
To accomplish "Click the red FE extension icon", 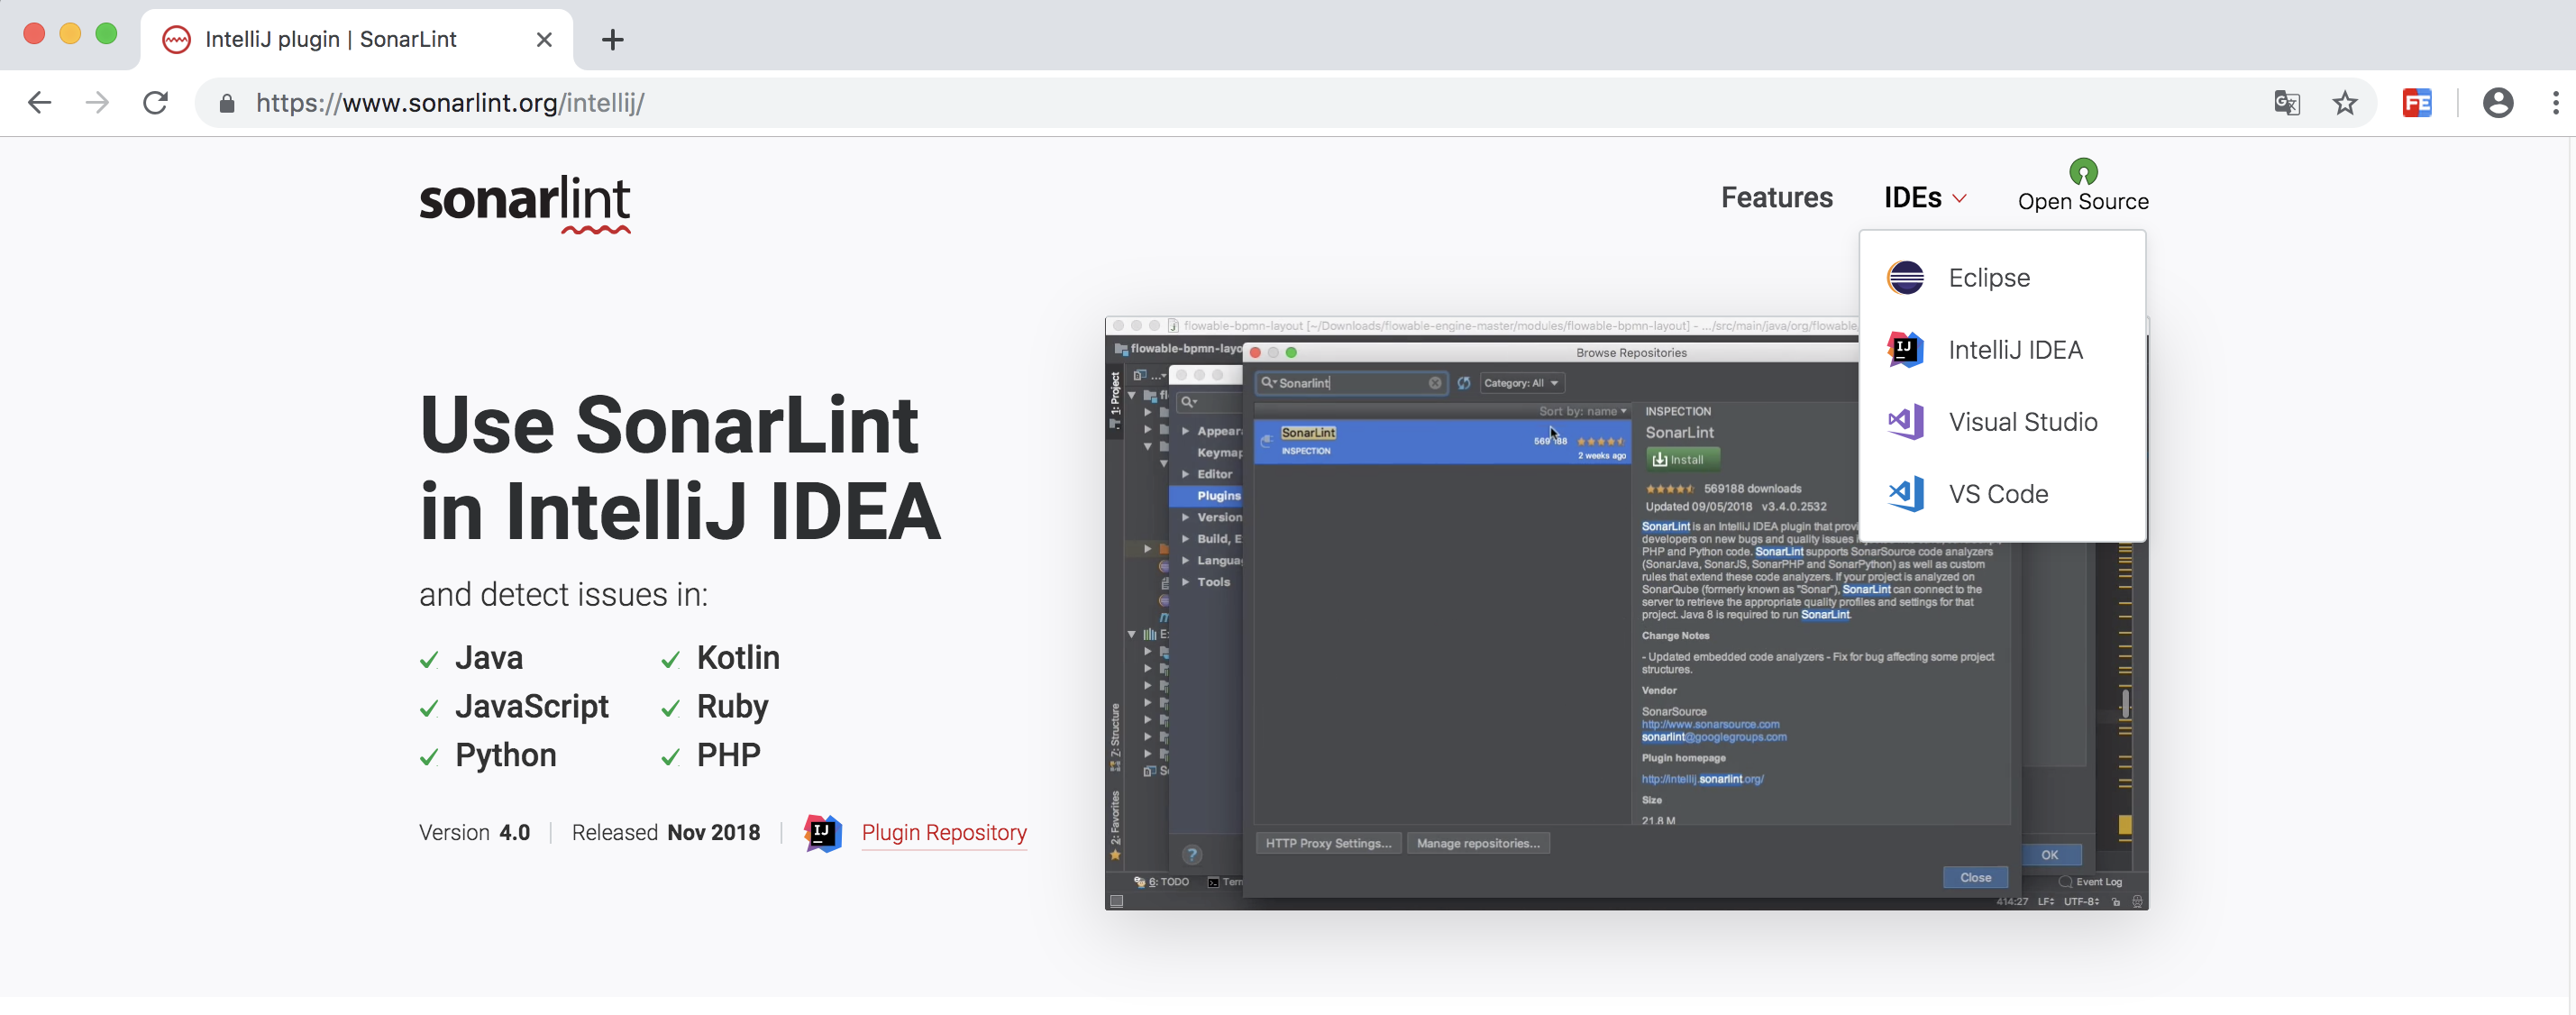I will (x=2417, y=103).
